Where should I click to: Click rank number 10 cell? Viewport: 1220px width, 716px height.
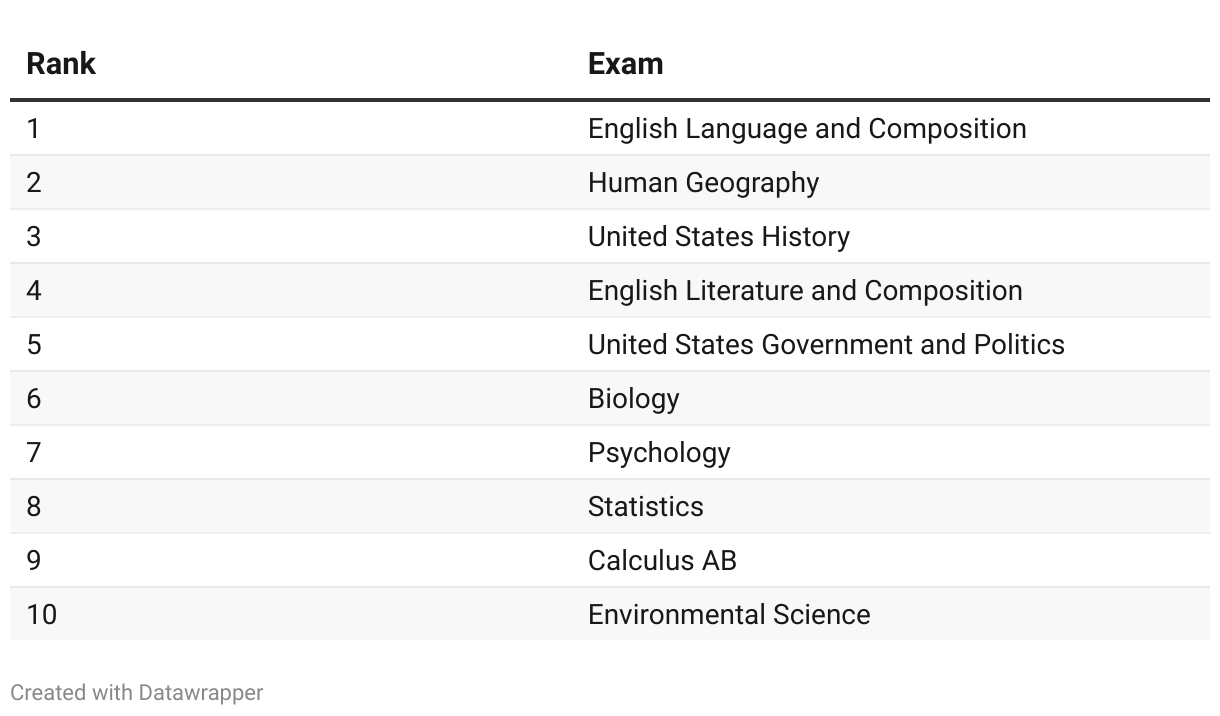(x=41, y=614)
